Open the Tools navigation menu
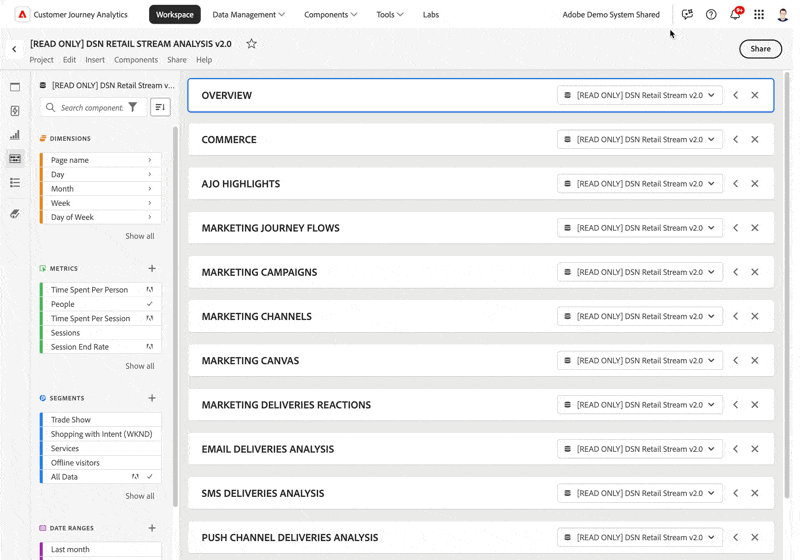 pyautogui.click(x=390, y=15)
